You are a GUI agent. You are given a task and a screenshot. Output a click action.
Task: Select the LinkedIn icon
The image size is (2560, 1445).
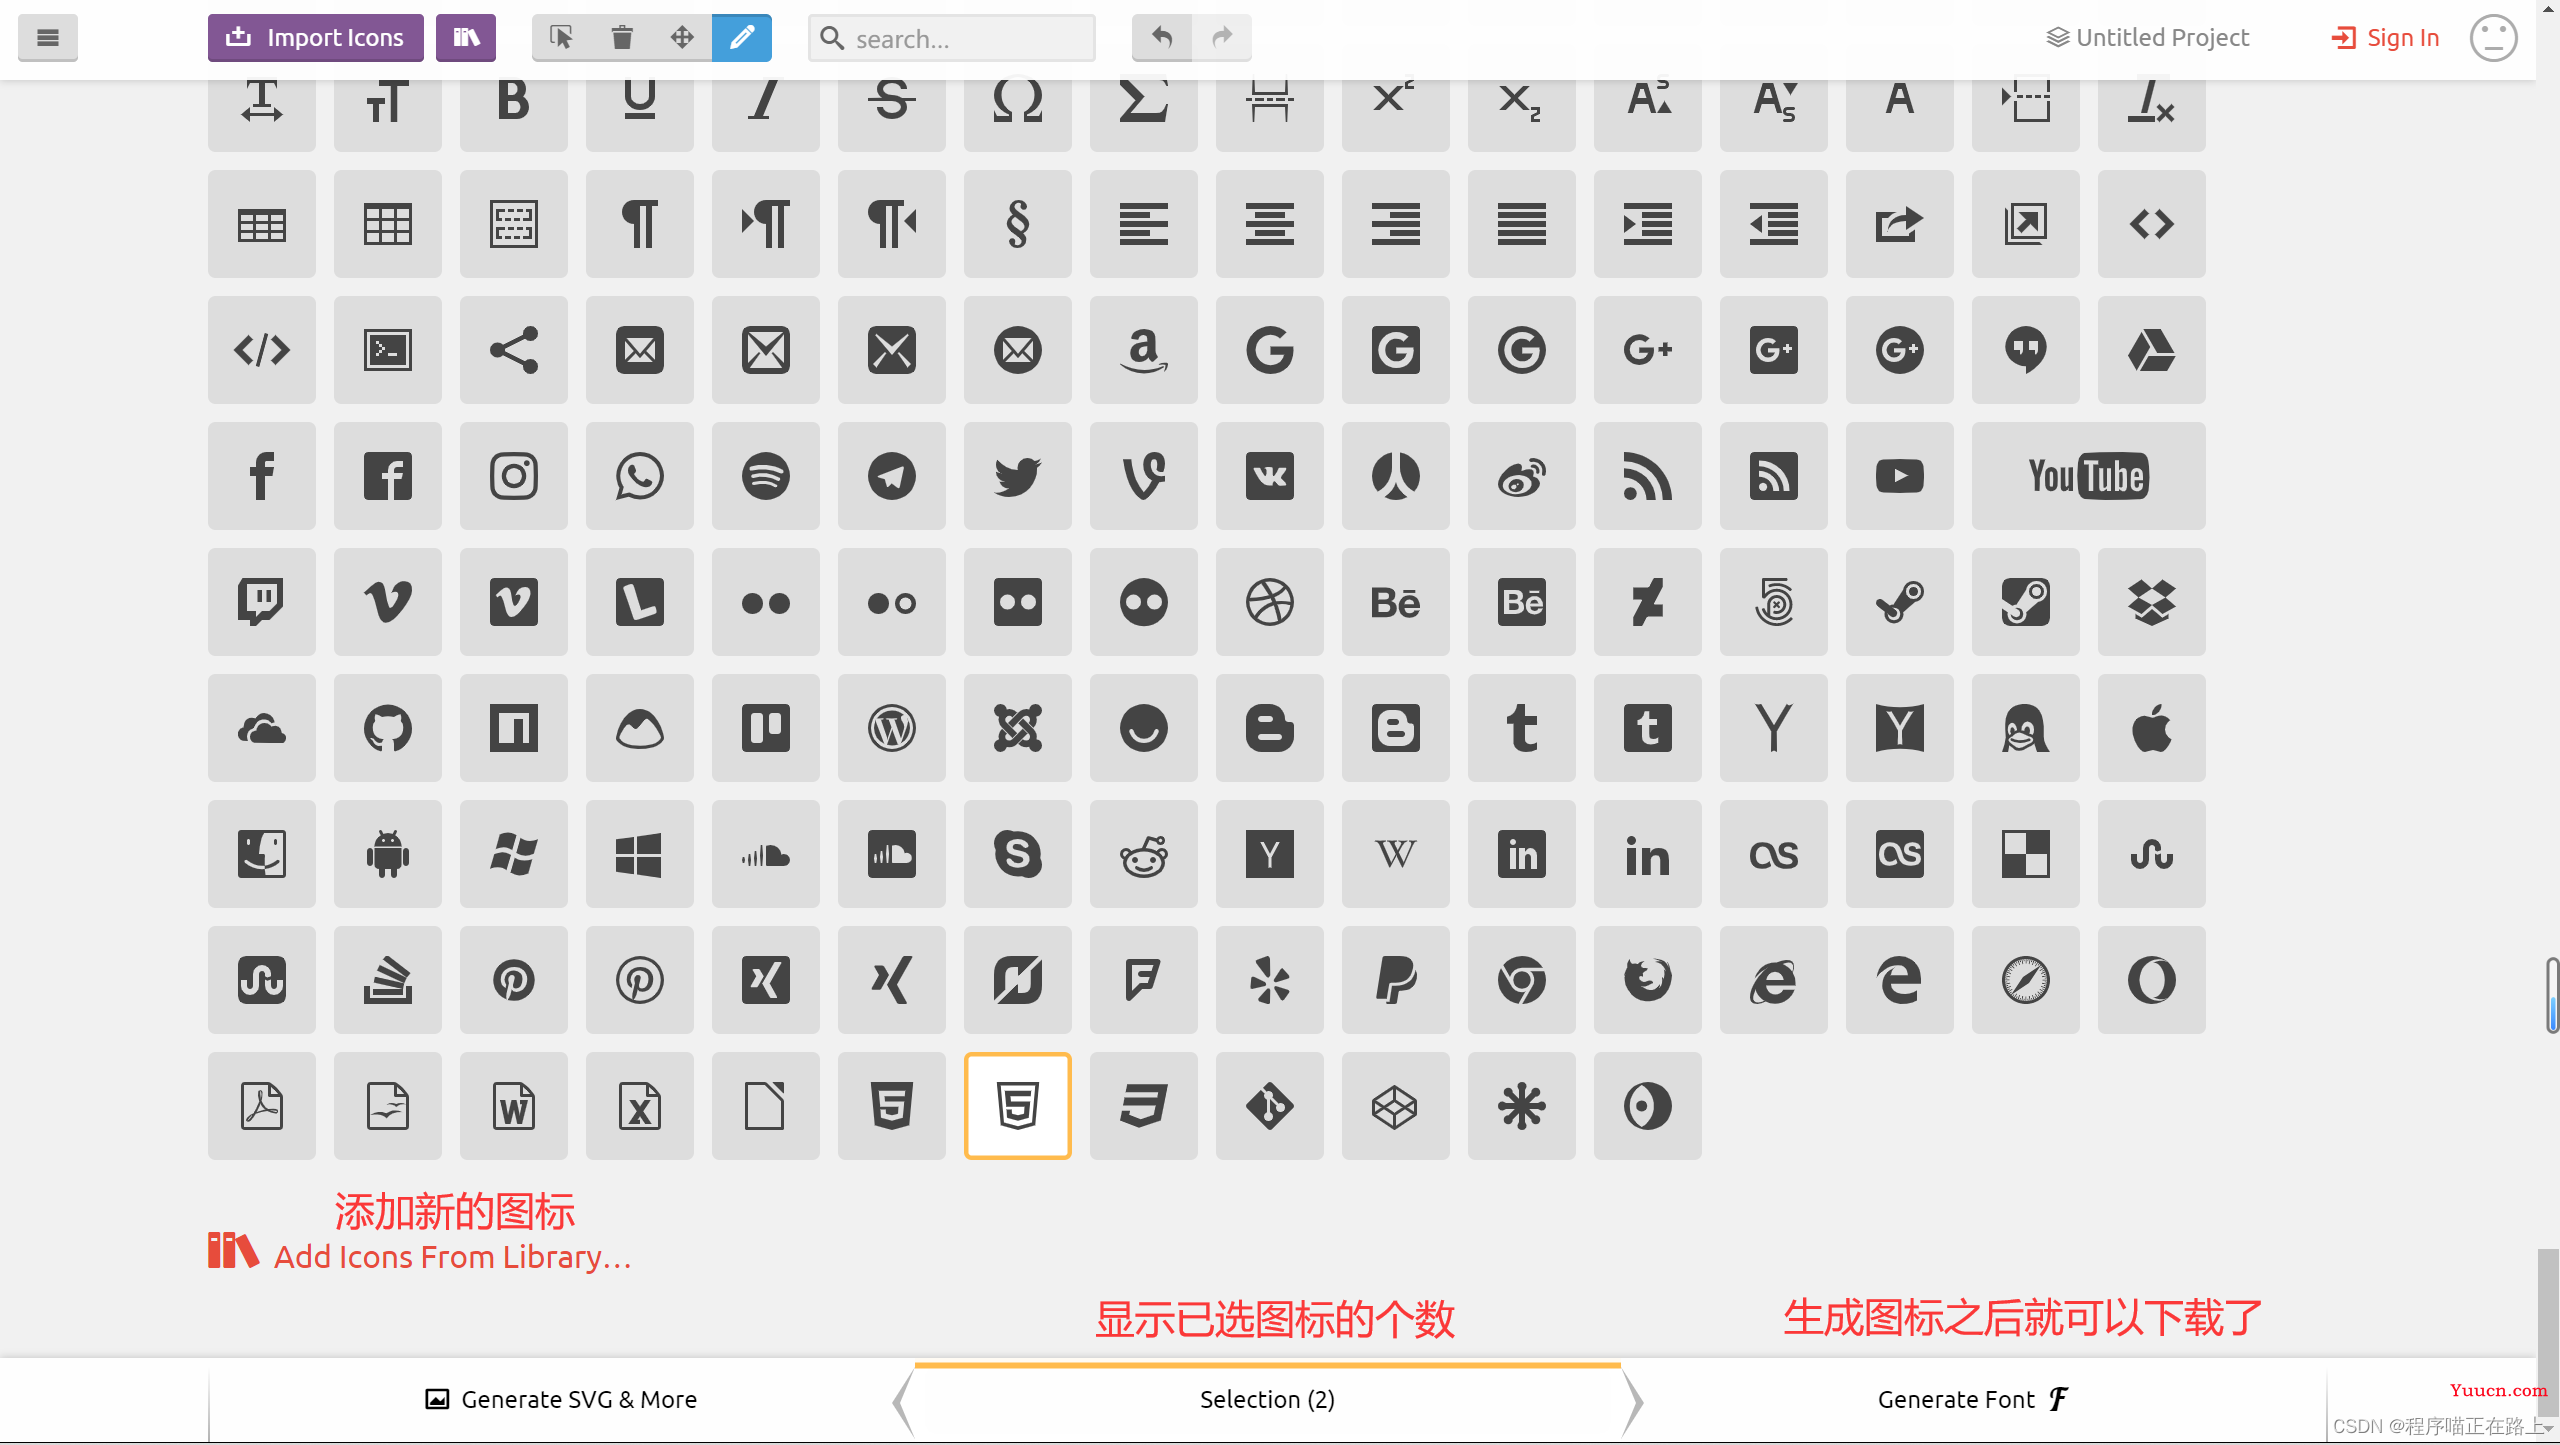[1523, 853]
